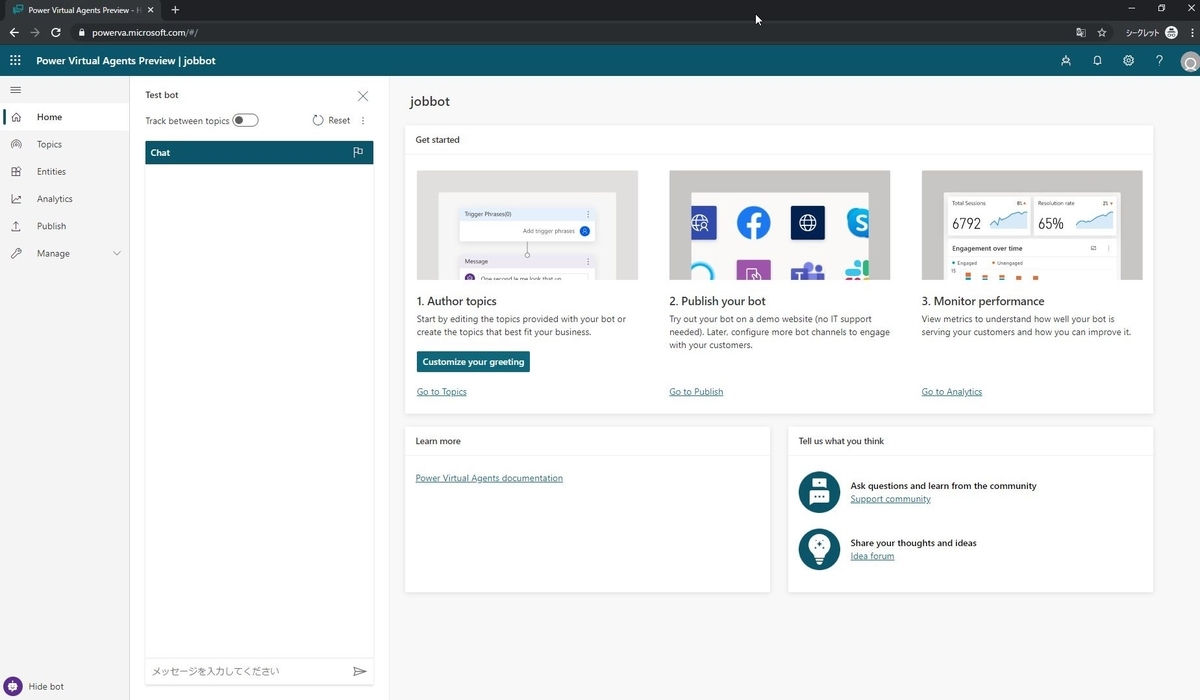1200x700 pixels.
Task: Open Power Virtual Agents documentation link
Action: click(489, 478)
